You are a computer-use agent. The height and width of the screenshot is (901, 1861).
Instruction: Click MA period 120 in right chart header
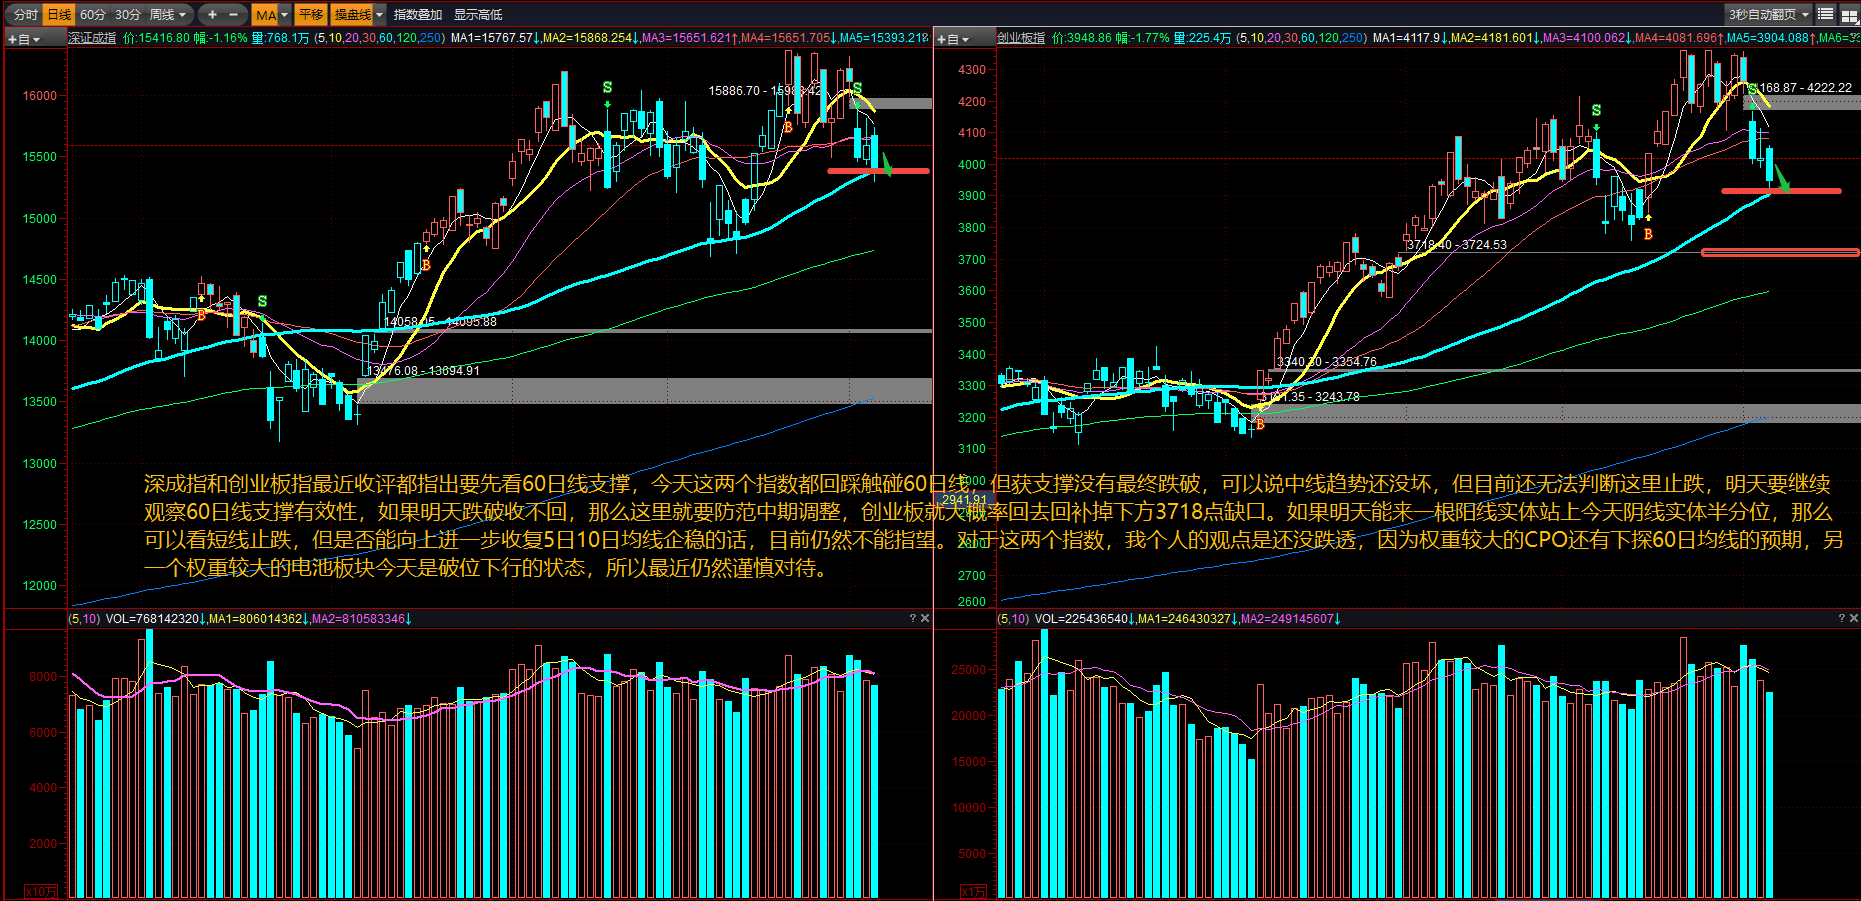[x=1329, y=38]
